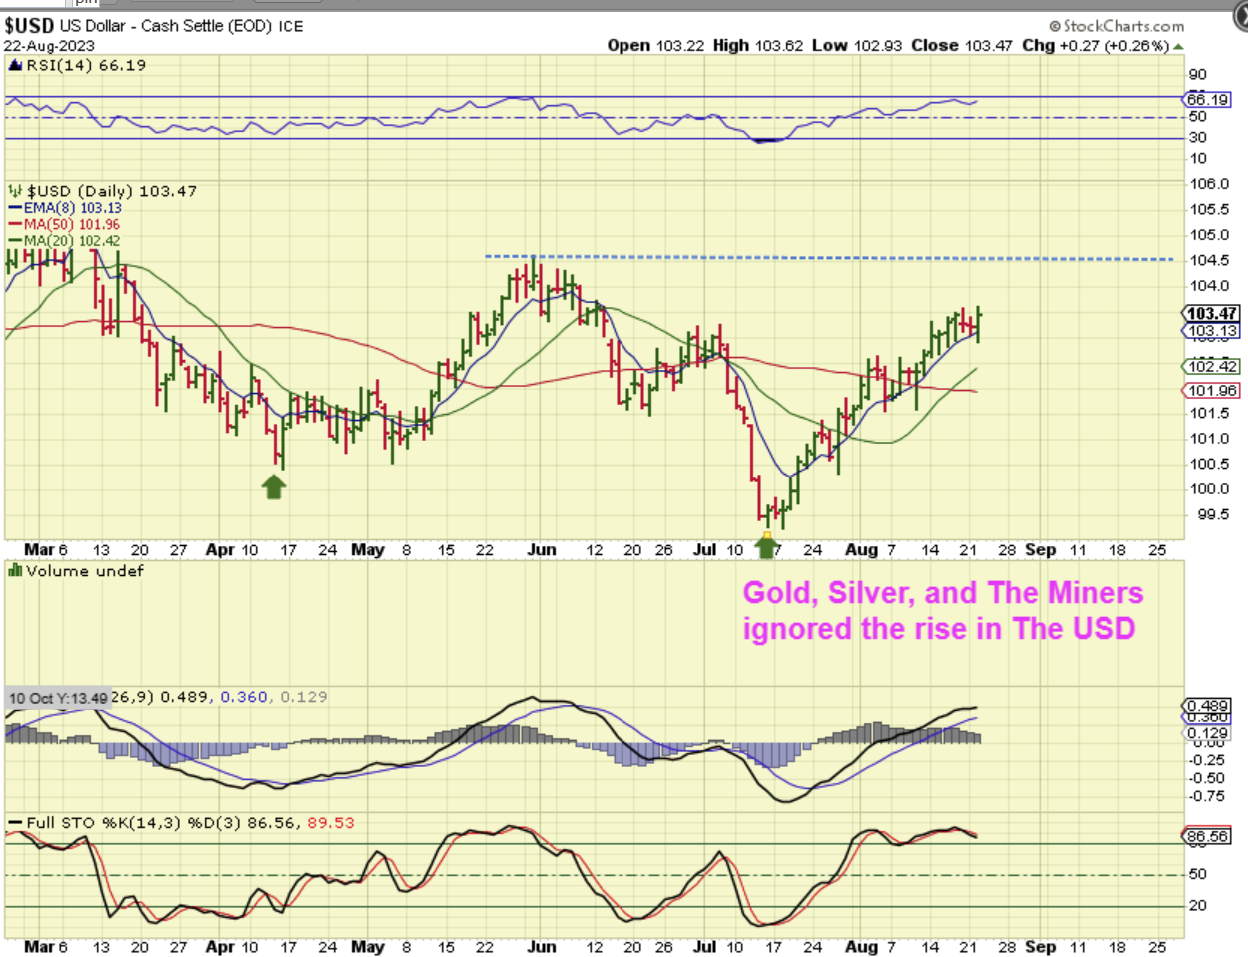Click the 104.5 price-axis label
Image resolution: width=1248 pixels, height=957 pixels.
1209,260
